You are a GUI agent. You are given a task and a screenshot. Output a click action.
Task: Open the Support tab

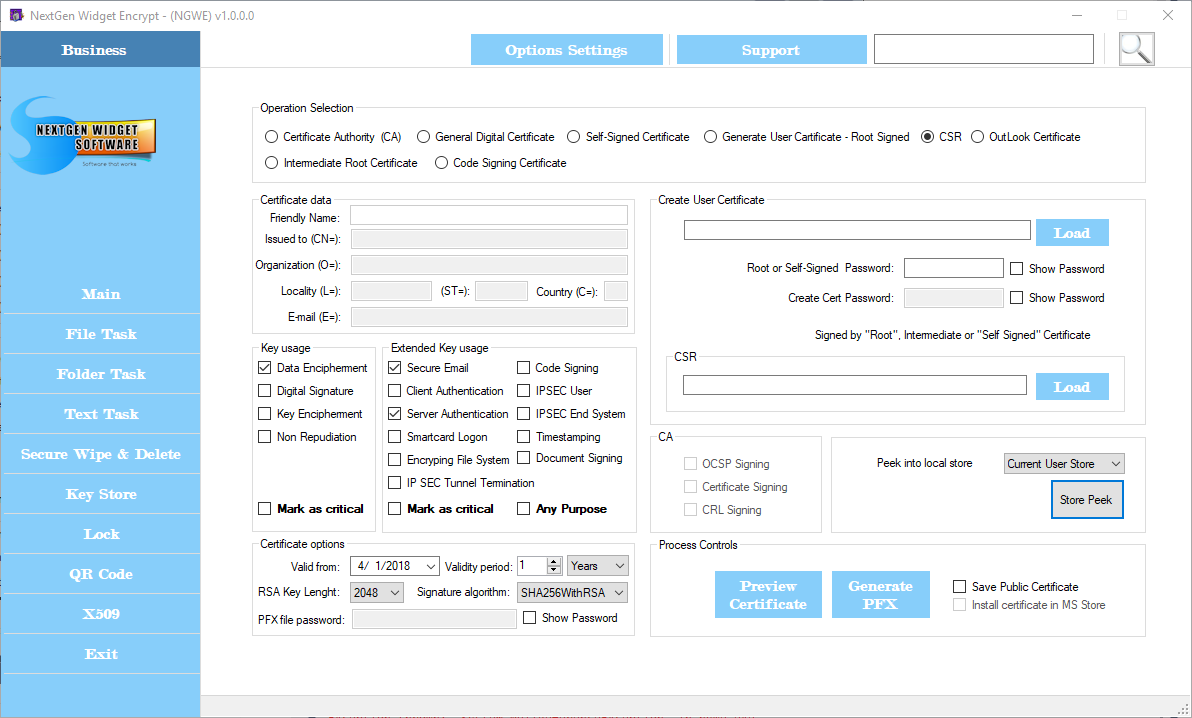pyautogui.click(x=771, y=49)
